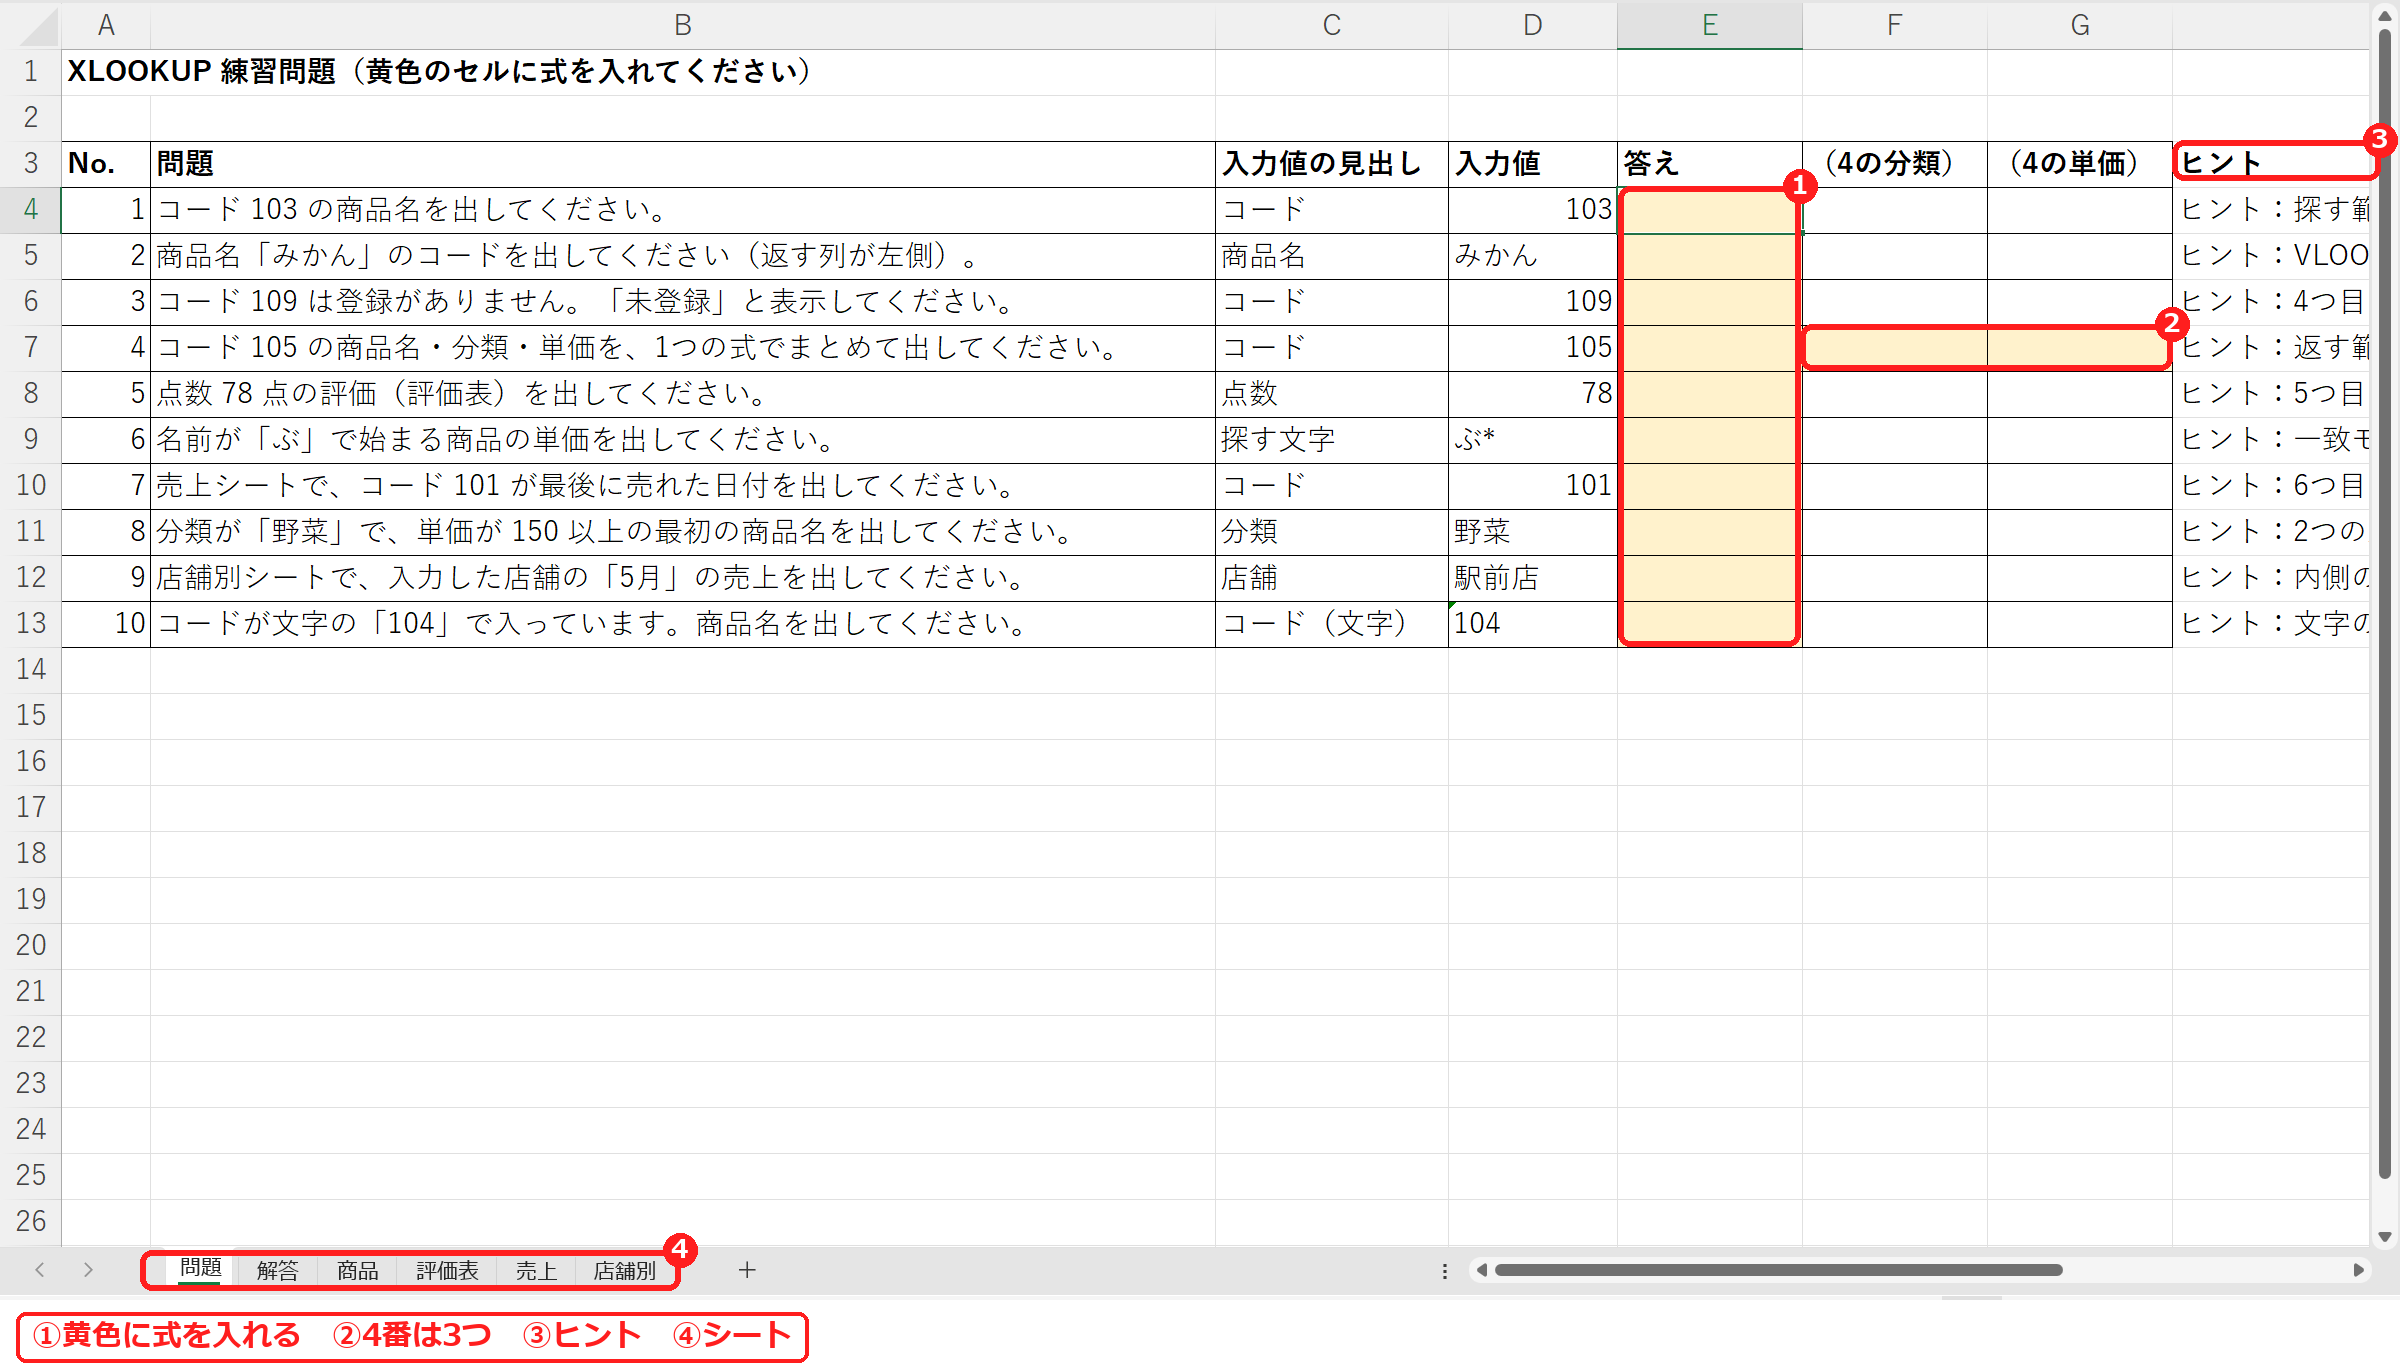Click input value cell containing 野菜
Viewport: 2400px width, 1370px height.
(1533, 532)
